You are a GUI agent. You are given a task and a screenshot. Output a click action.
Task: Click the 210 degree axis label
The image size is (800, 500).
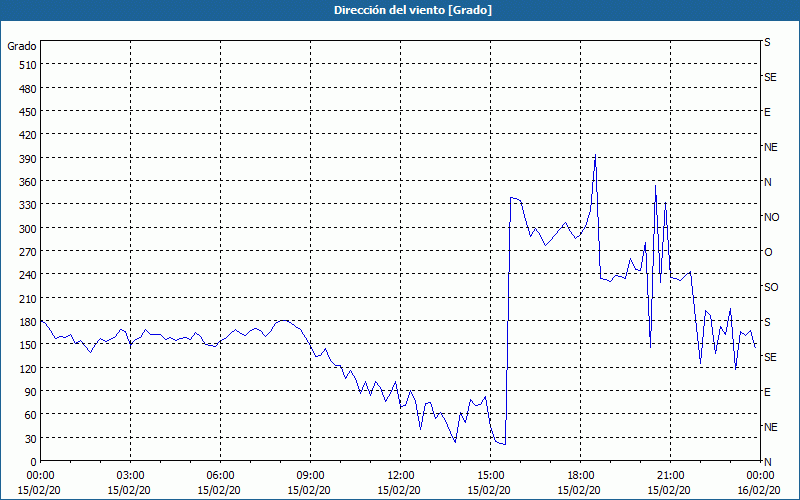(28, 298)
